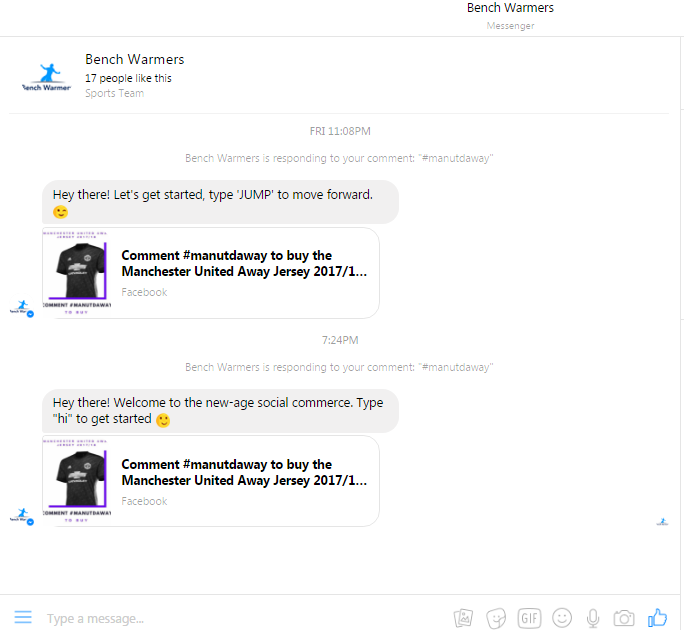
Task: Click the Bench Warmers title in header
Action: [x=510, y=8]
